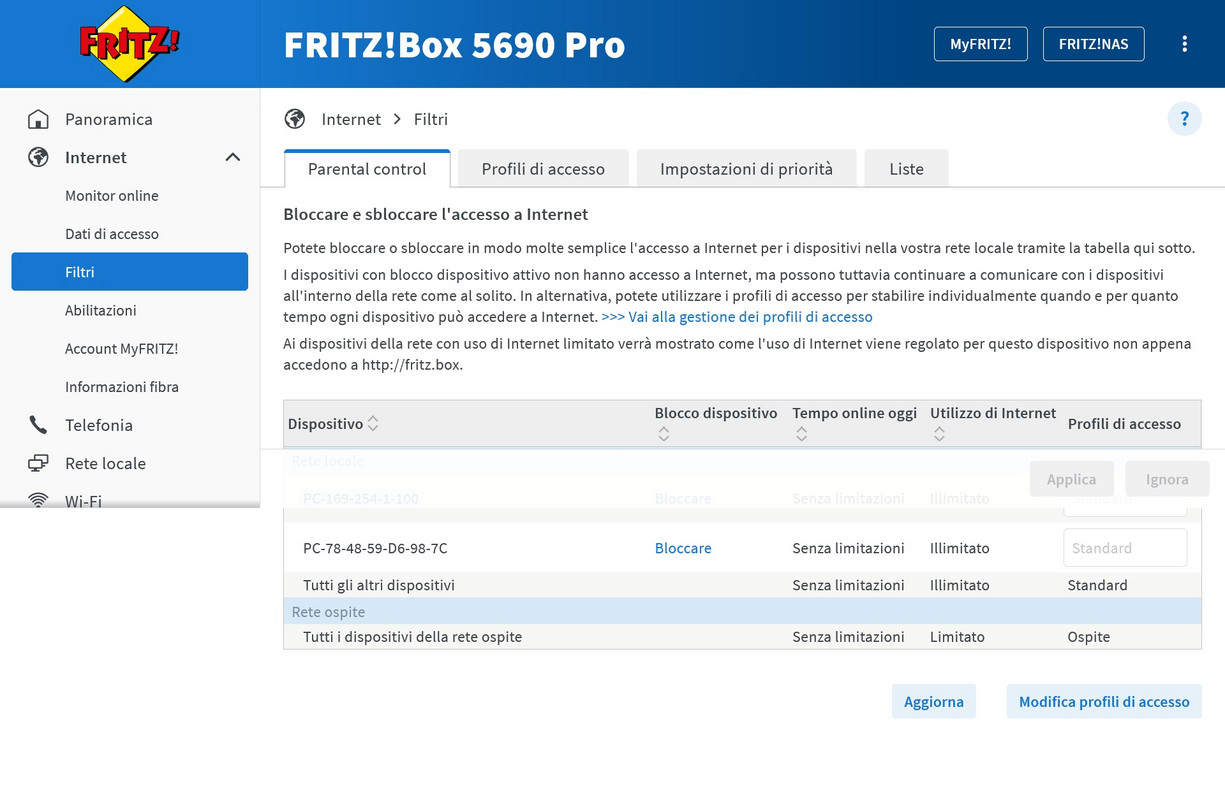Open the three-dot options menu
This screenshot has height=800, width=1225.
tap(1184, 44)
